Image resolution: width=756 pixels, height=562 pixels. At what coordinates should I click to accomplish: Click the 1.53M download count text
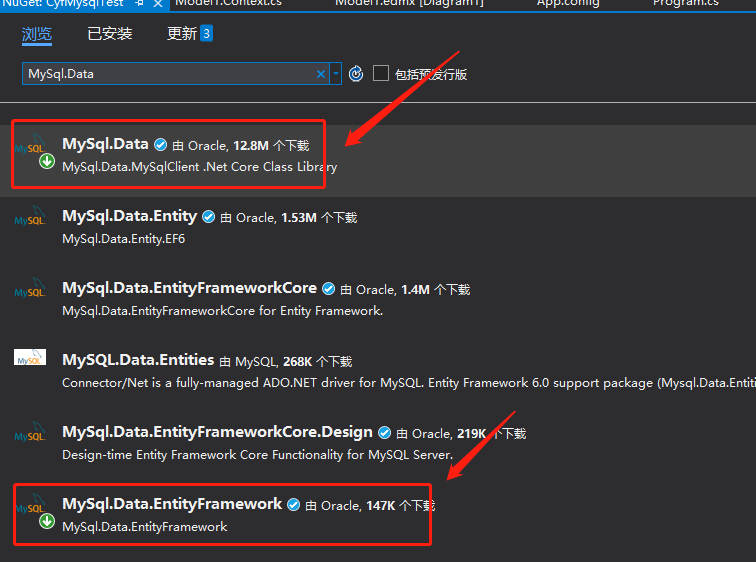pos(299,218)
